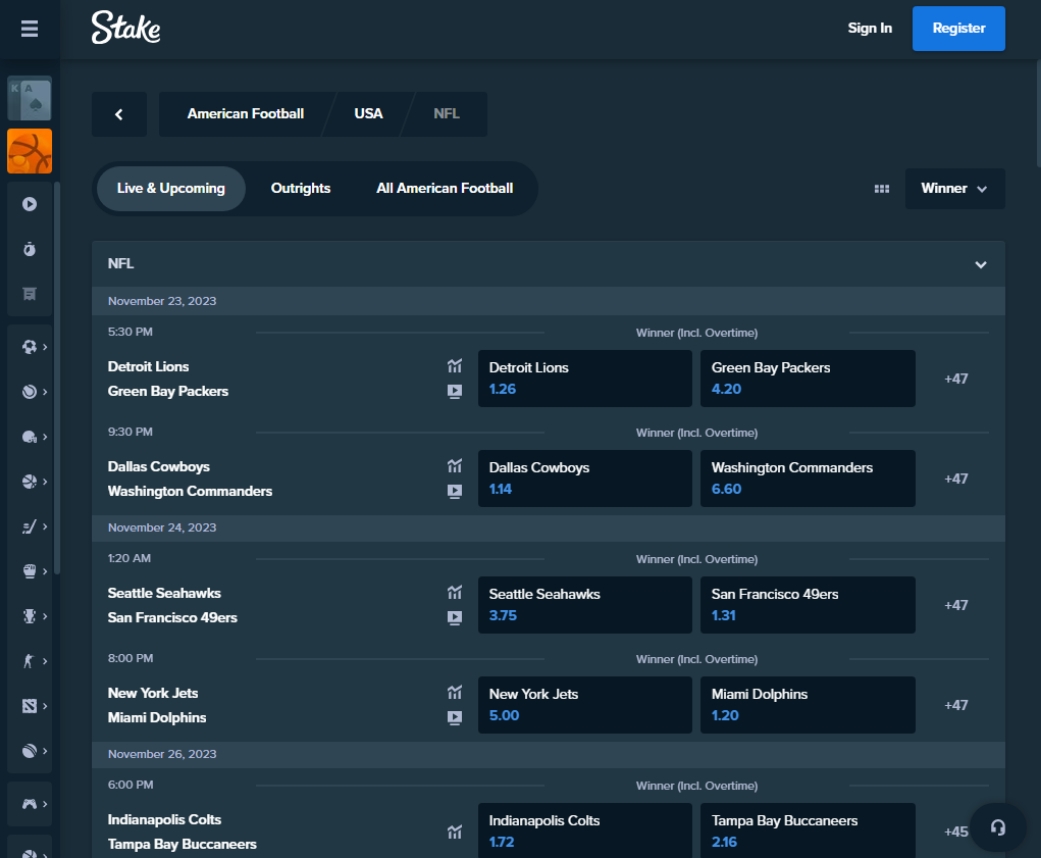Pick San Francisco 49ers odds 1.31
Viewport: 1041px width, 858px height.
pos(808,605)
